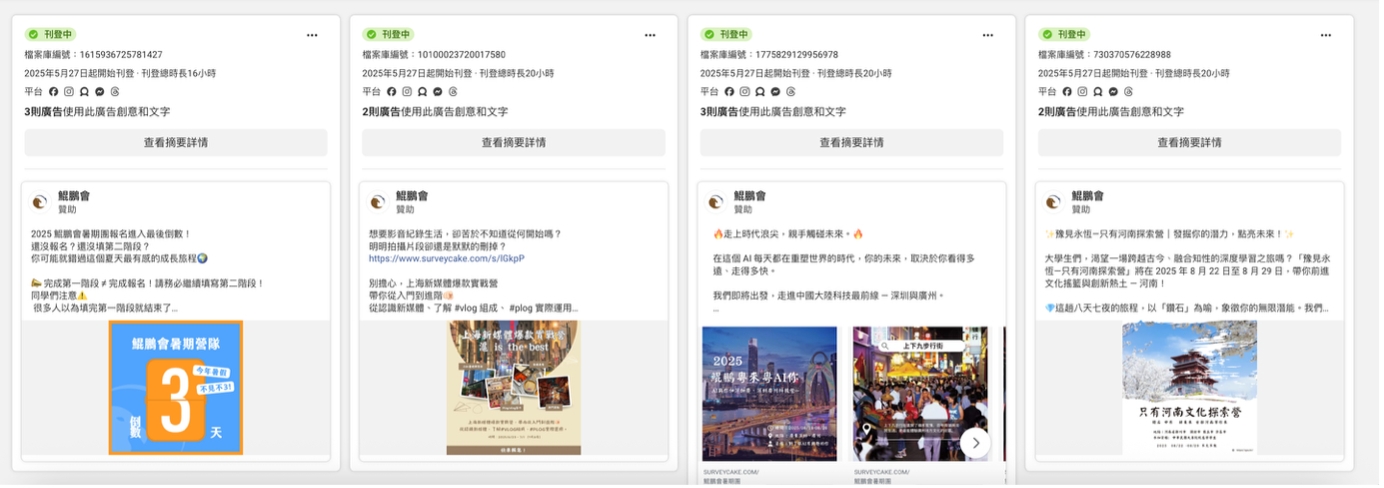Click 2則廣告 text on ad 10100023720017580

[381, 112]
